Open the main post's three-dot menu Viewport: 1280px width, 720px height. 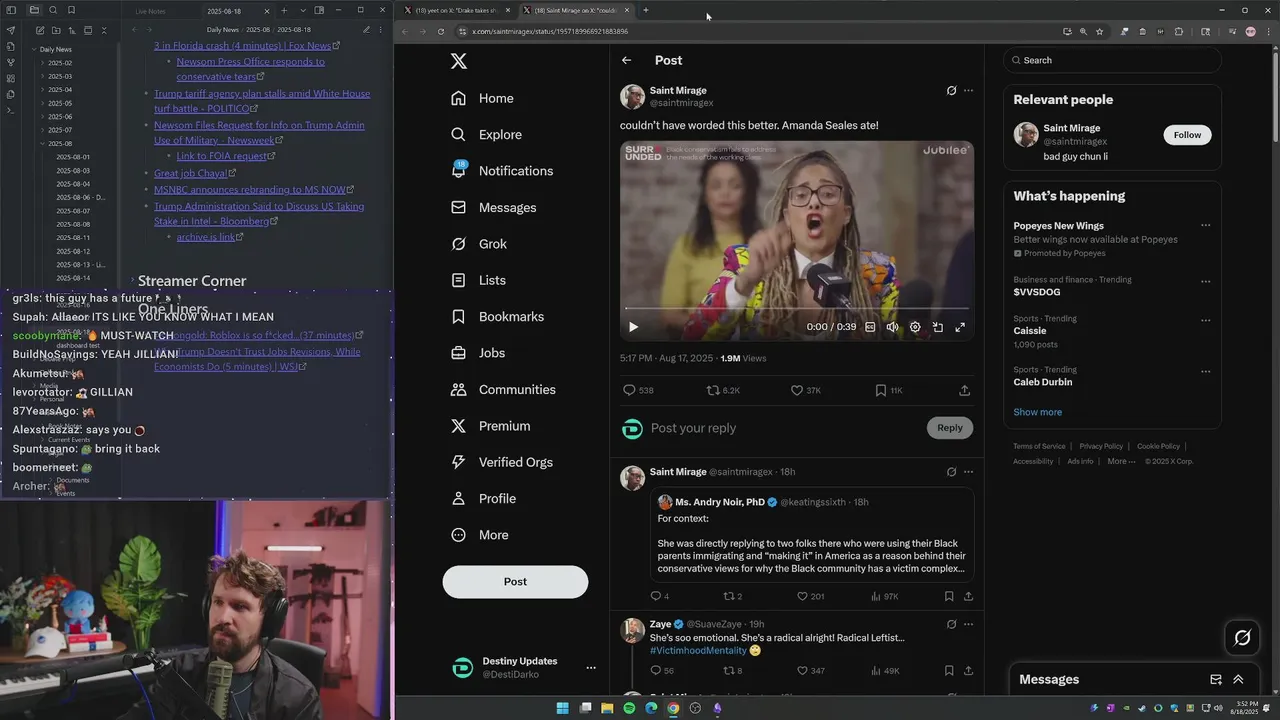click(968, 90)
